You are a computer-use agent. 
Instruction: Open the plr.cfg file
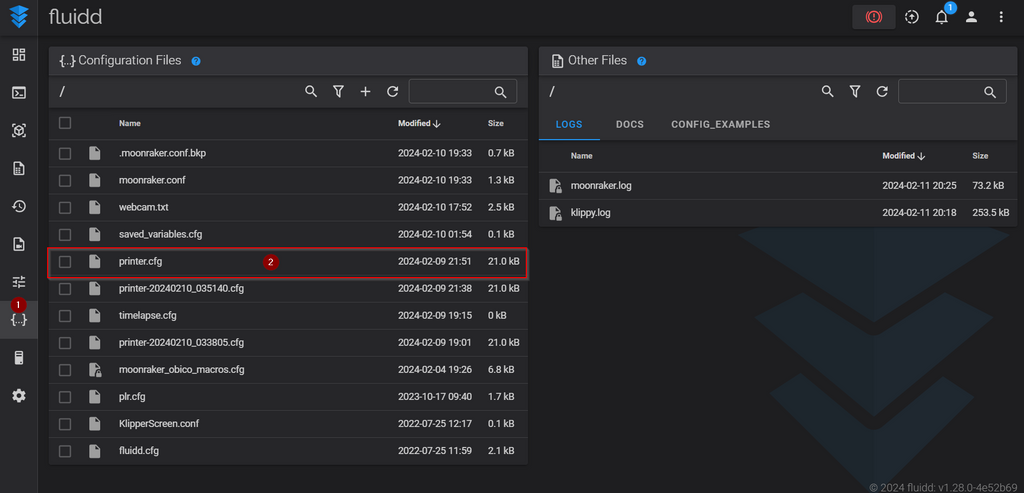tap(288, 397)
